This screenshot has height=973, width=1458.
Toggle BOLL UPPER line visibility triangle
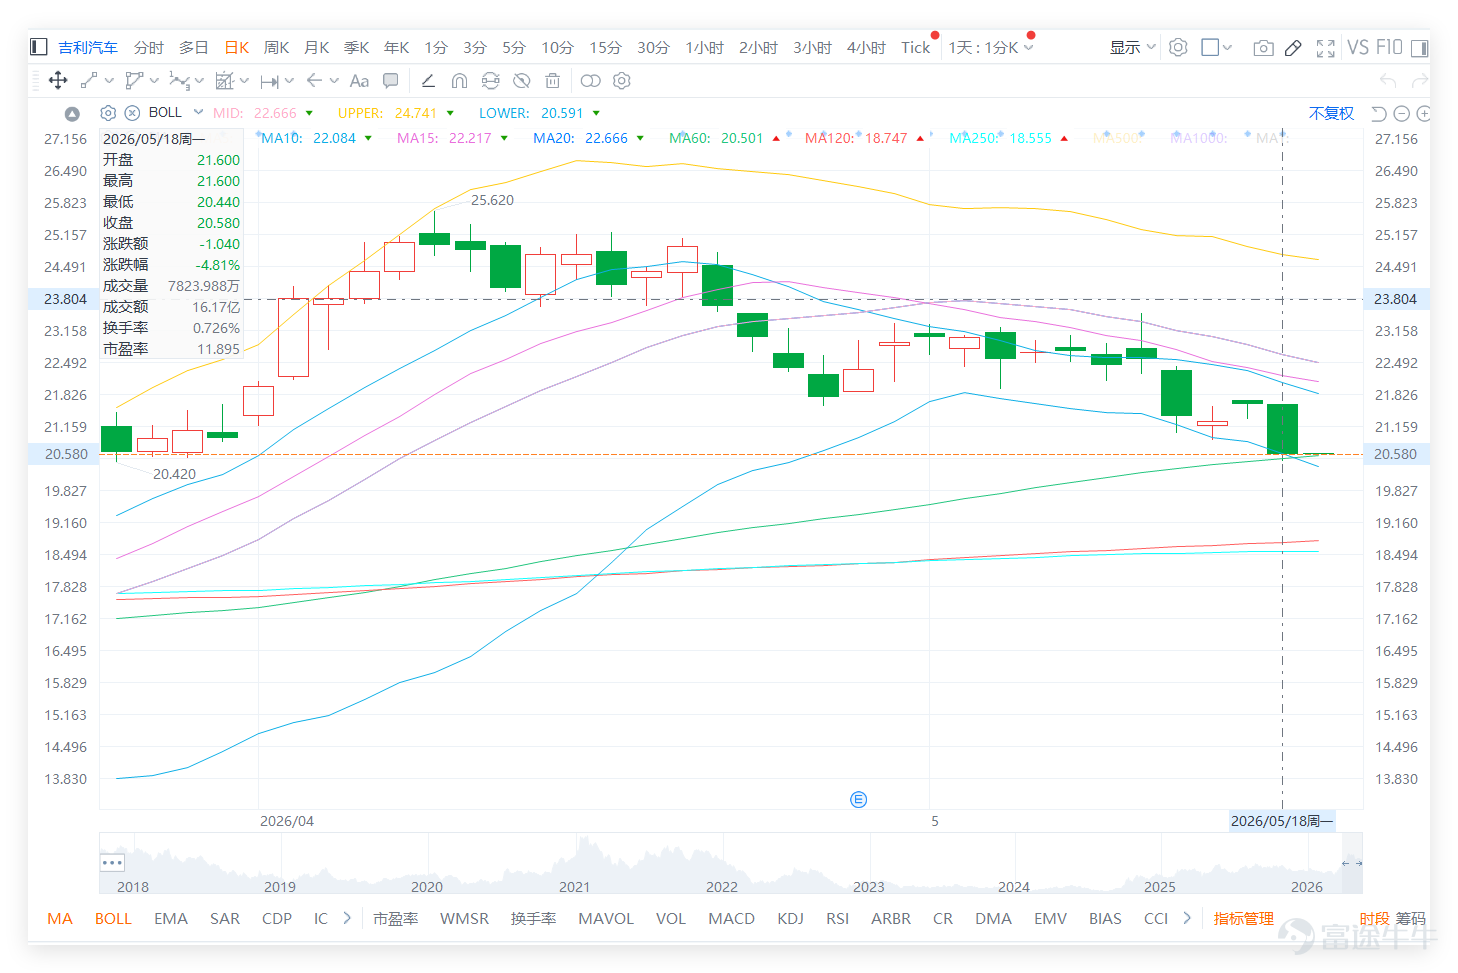(450, 114)
